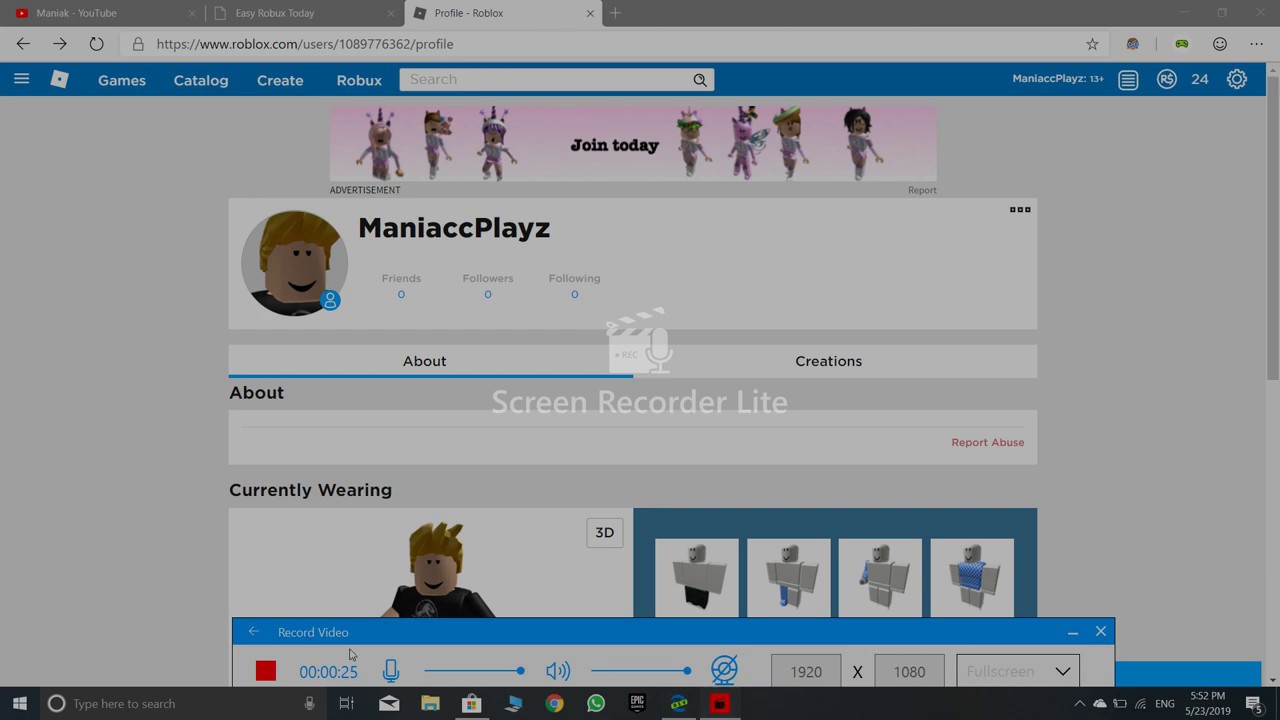The image size is (1280, 720).
Task: Click the Join today advertisement banner
Action: pyautogui.click(x=633, y=144)
